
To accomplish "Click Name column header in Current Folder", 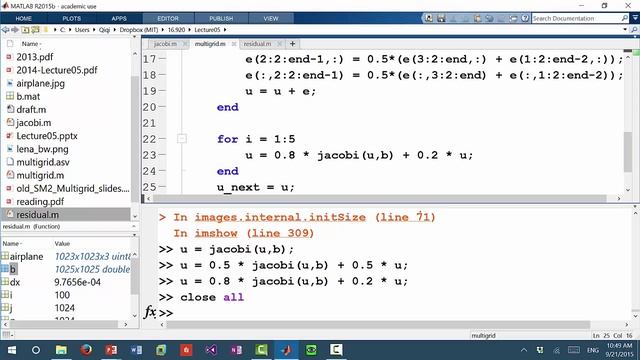I will (x=30, y=44).
